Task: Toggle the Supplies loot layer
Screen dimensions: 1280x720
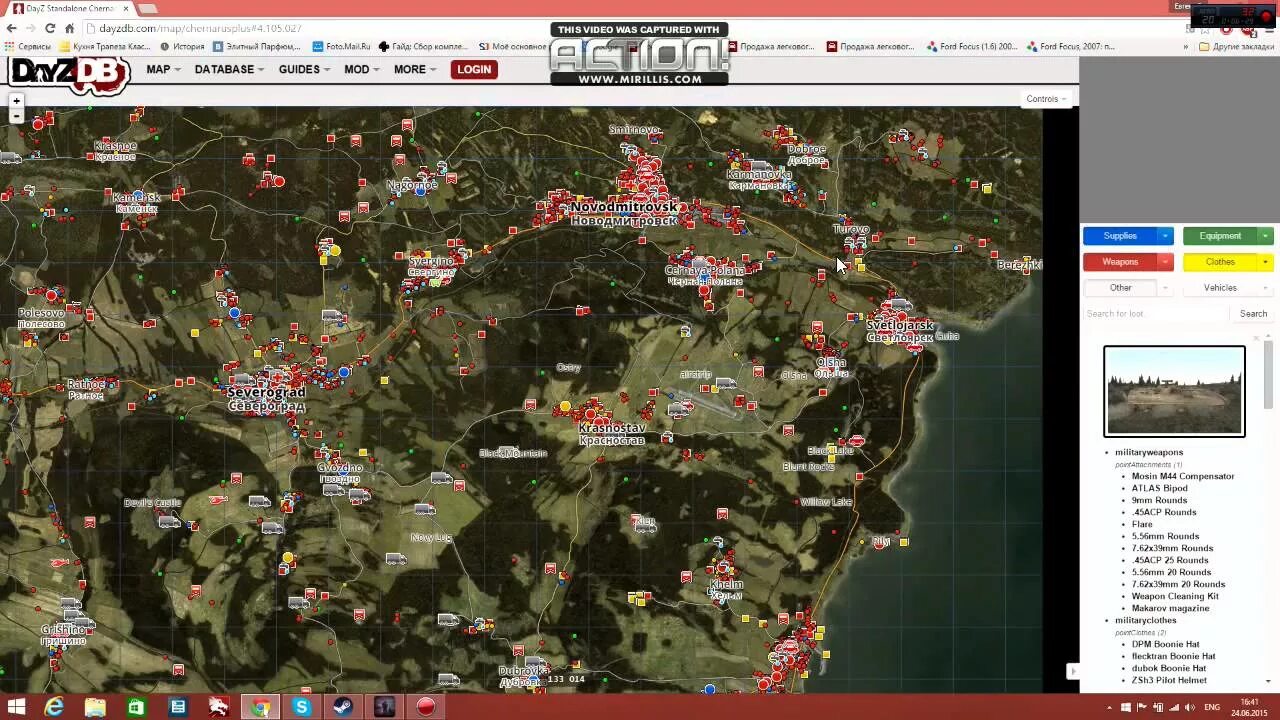Action: coord(1120,236)
